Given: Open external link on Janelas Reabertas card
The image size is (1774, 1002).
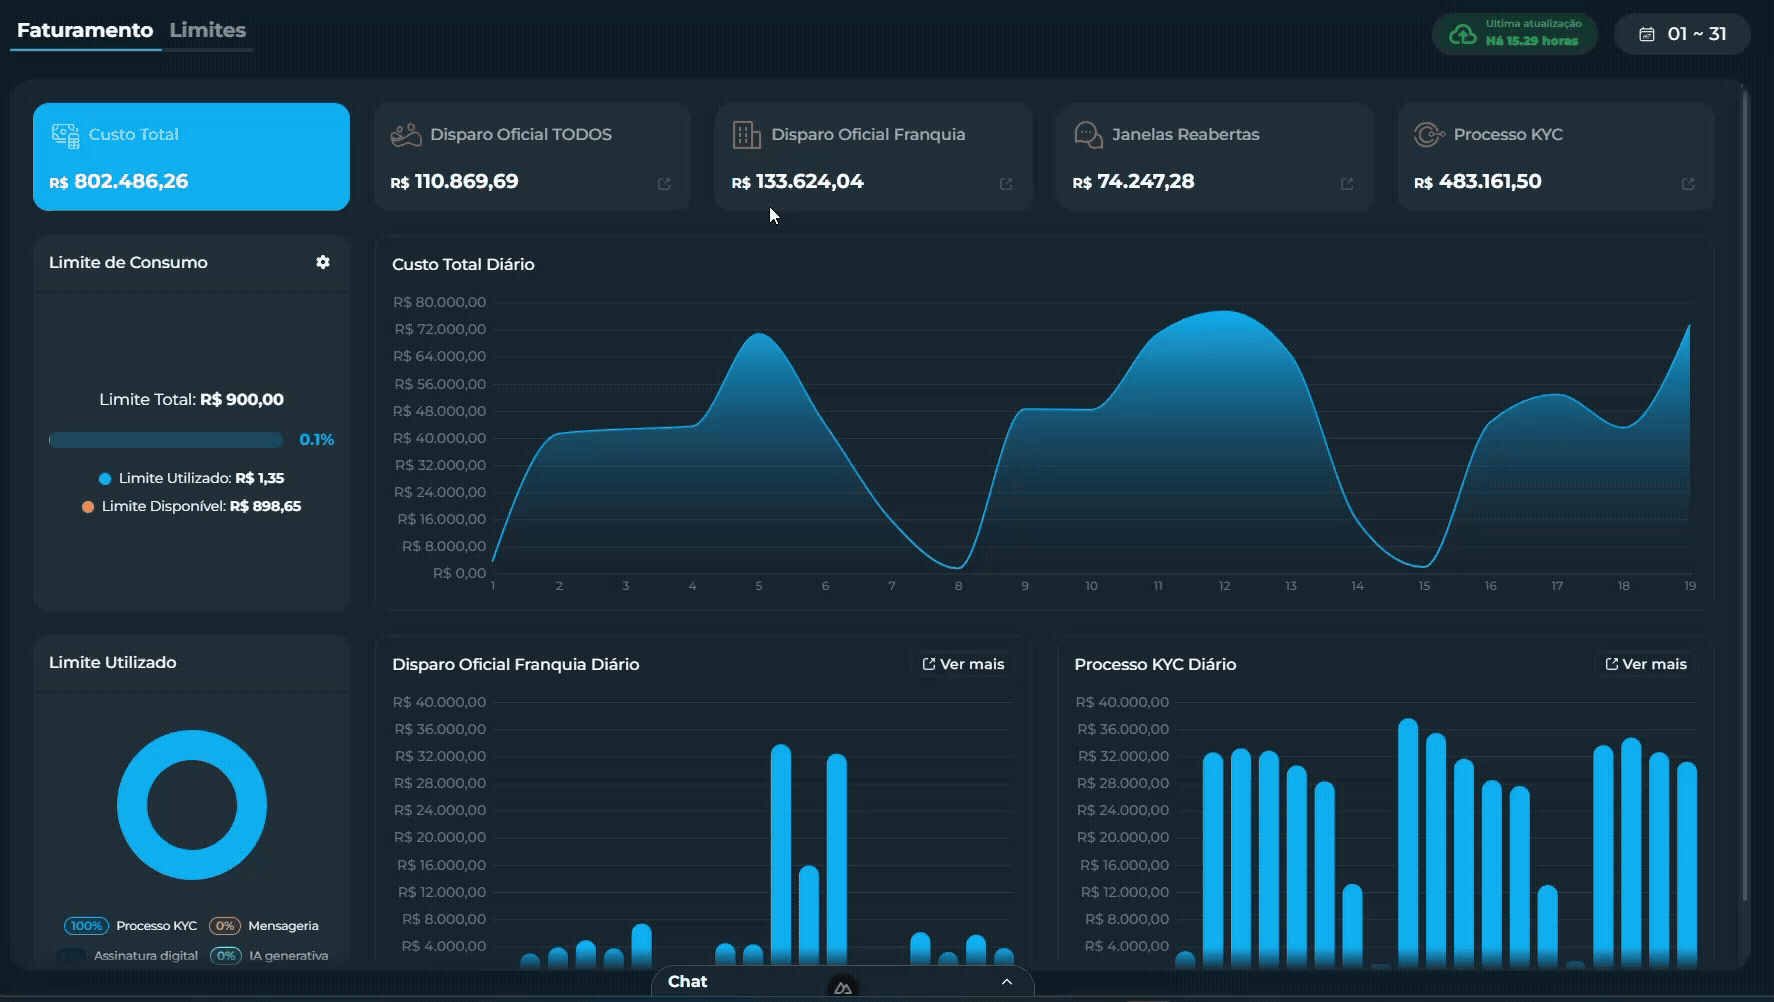Looking at the screenshot, I should point(1347,184).
